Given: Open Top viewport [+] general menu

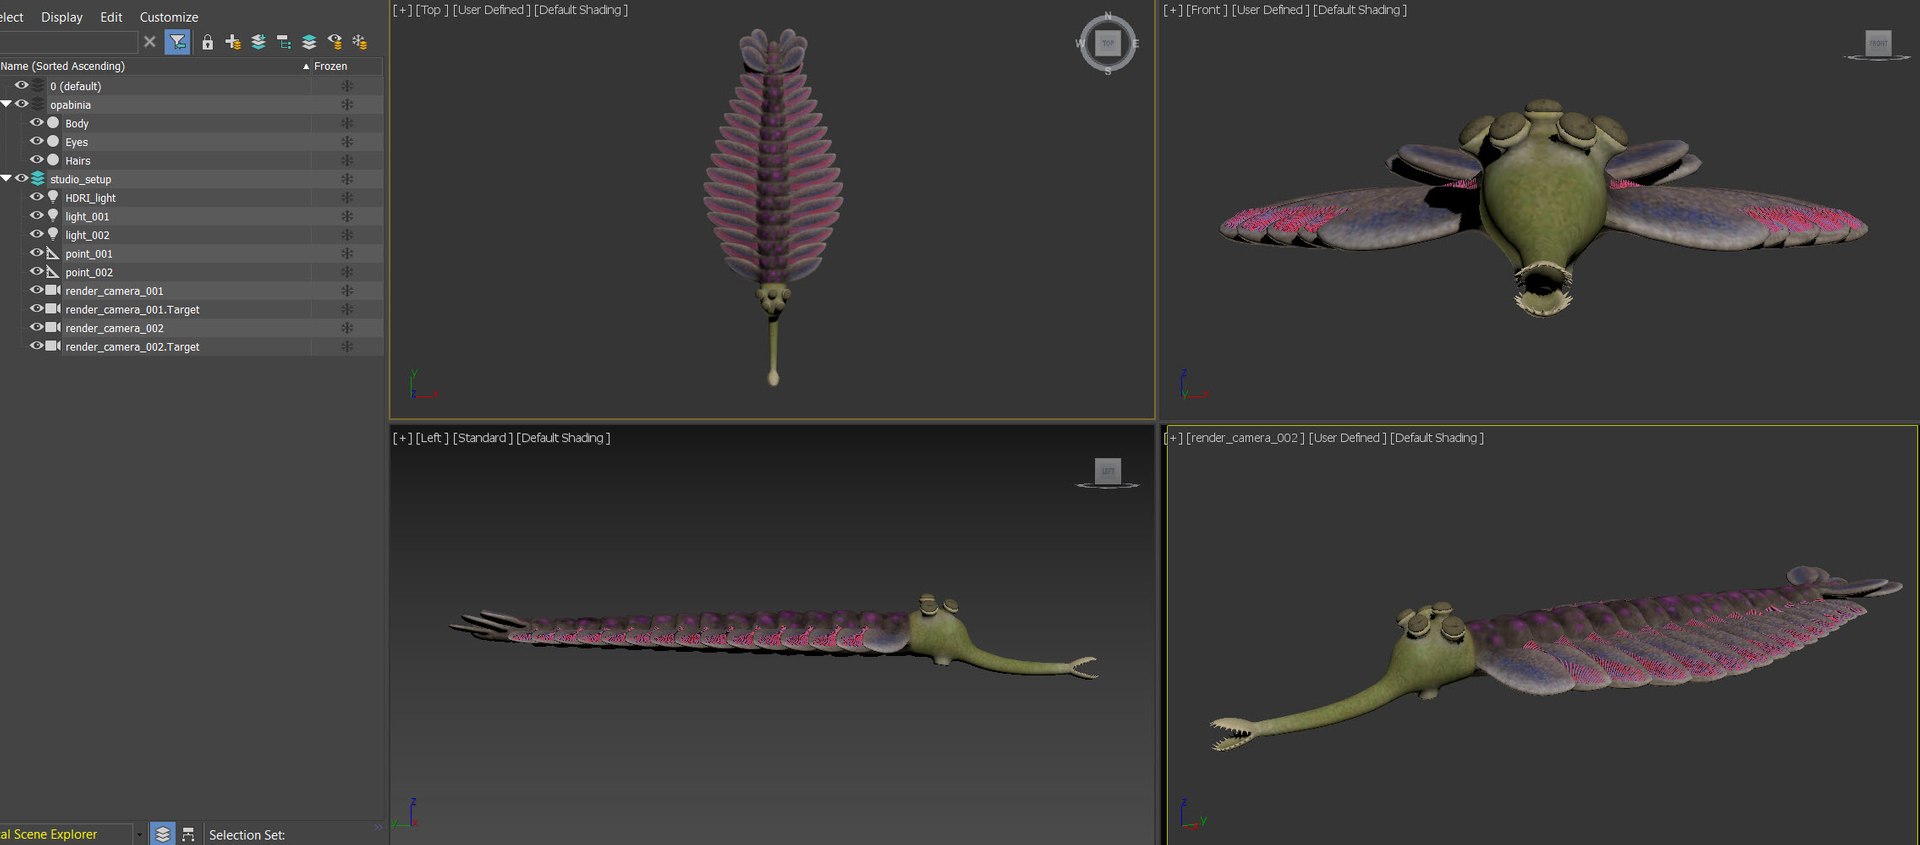Looking at the screenshot, I should 402,10.
